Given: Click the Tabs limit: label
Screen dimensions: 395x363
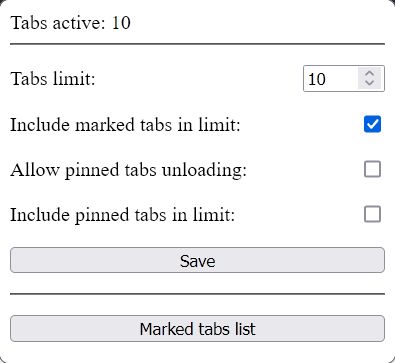Looking at the screenshot, I should [x=53, y=79].
